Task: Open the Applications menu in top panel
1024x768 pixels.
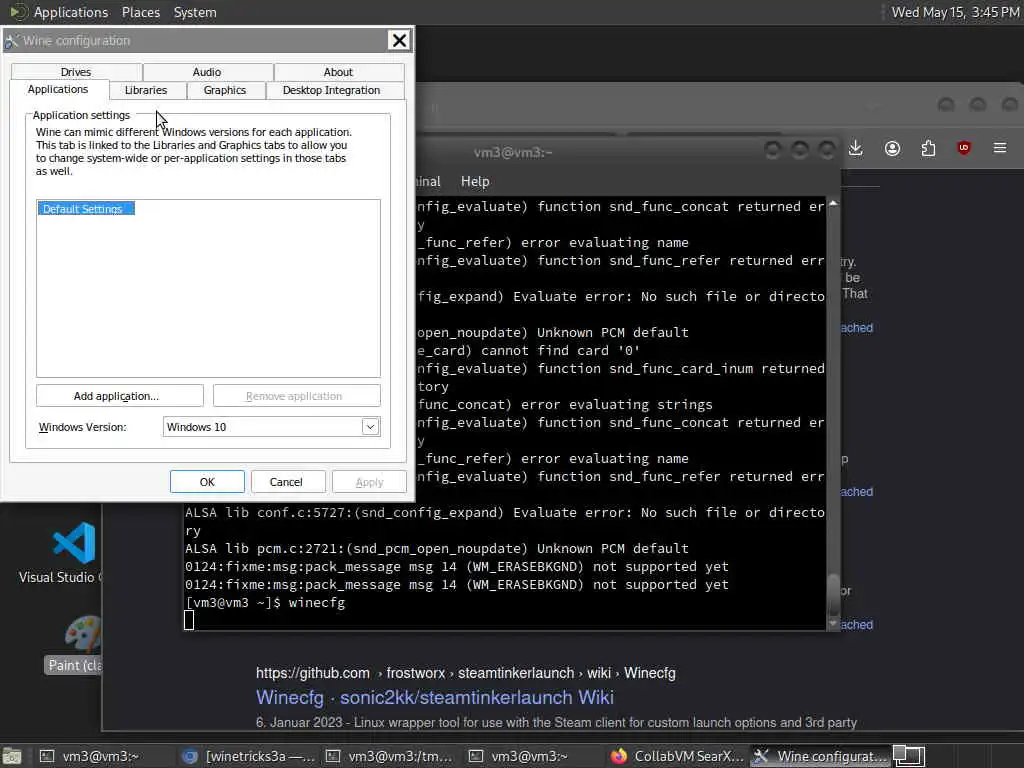Action: pos(71,12)
